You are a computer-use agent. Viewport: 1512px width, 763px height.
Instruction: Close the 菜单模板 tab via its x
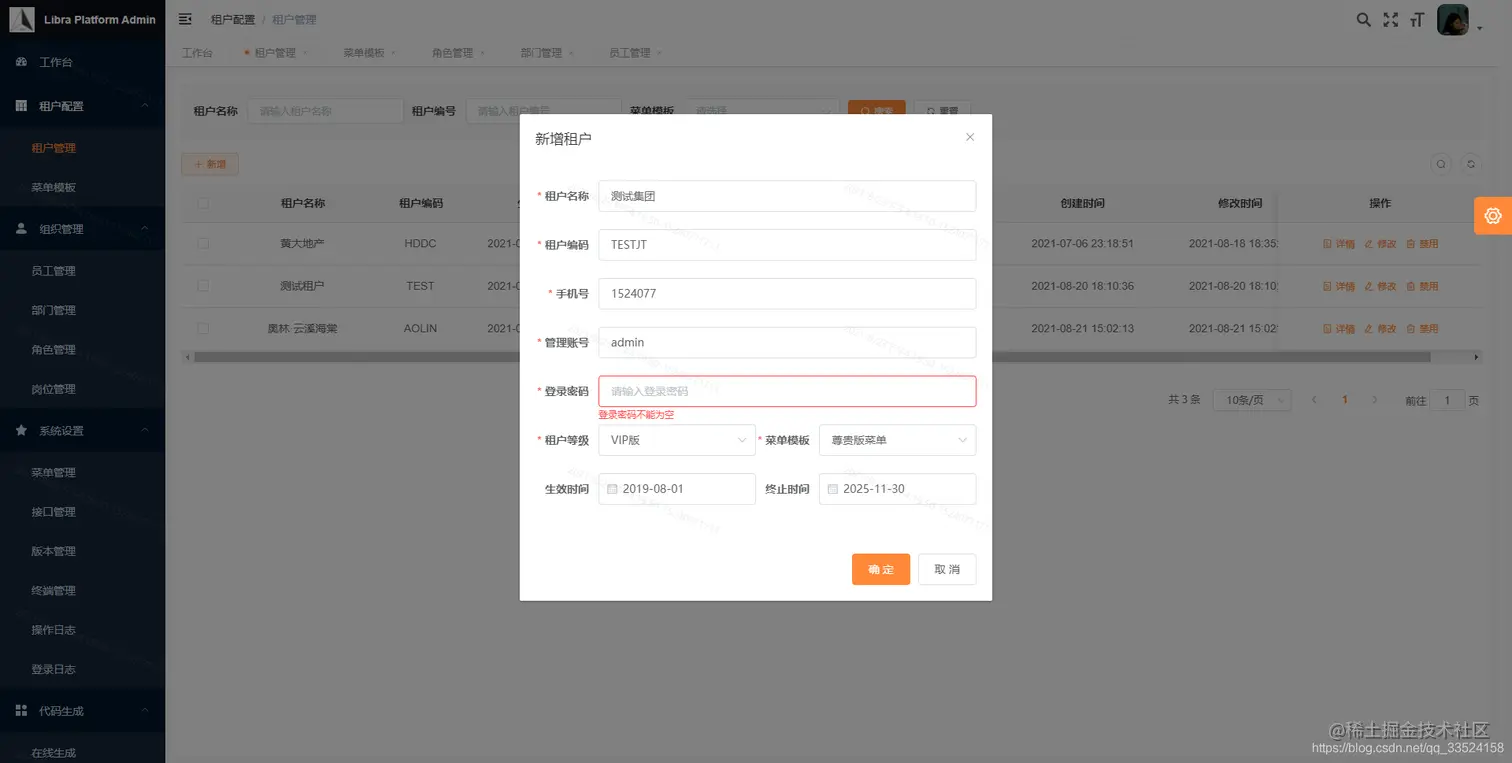pyautogui.click(x=394, y=53)
